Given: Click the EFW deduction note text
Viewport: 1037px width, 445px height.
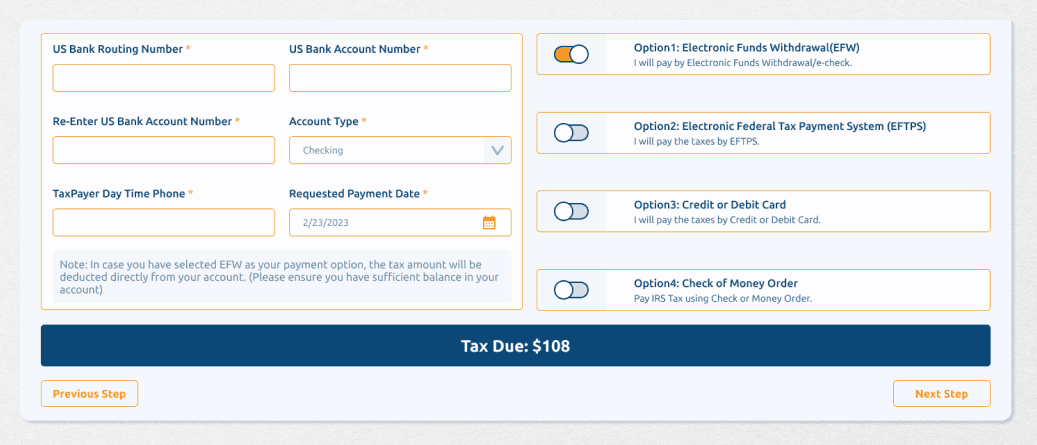Looking at the screenshot, I should [x=279, y=277].
